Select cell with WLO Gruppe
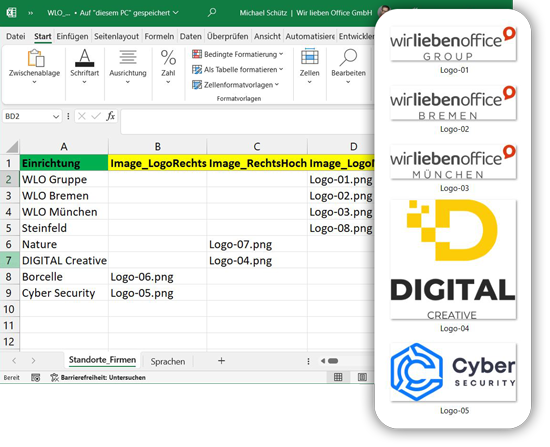 pos(64,180)
